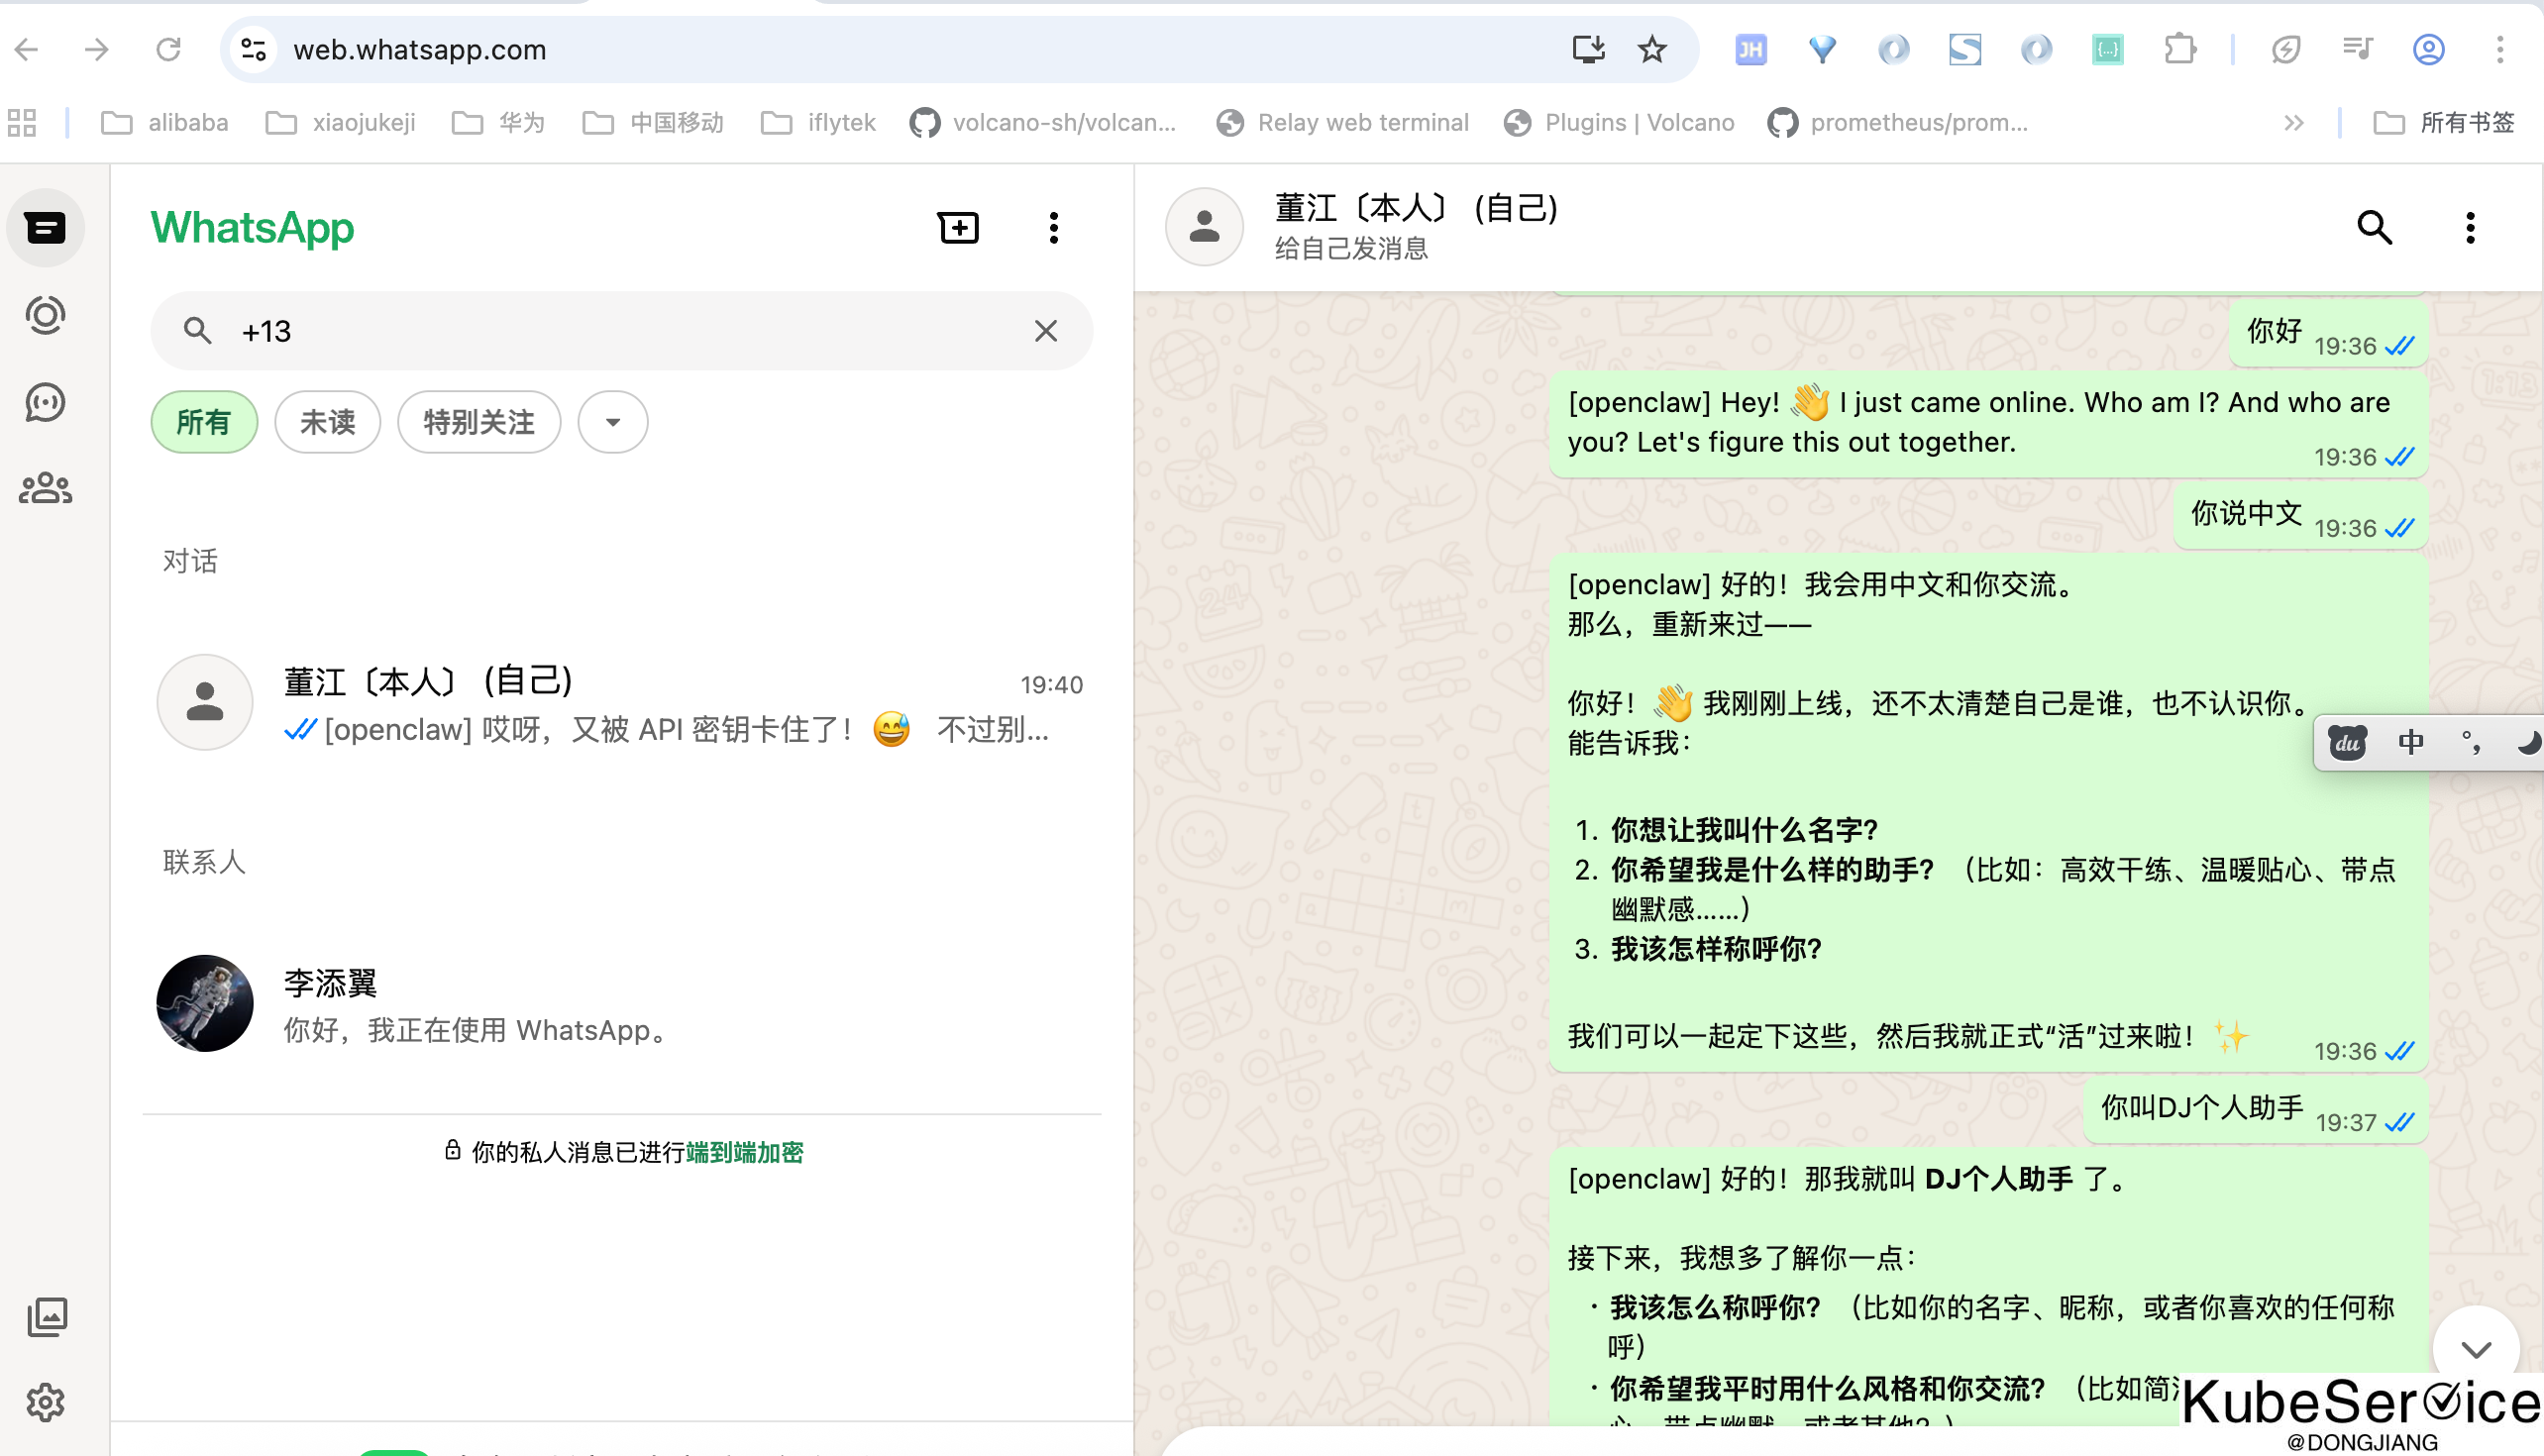The width and height of the screenshot is (2544, 1456).
Task: Expand the hidden bookmarks overflow chevron
Action: tap(2294, 123)
